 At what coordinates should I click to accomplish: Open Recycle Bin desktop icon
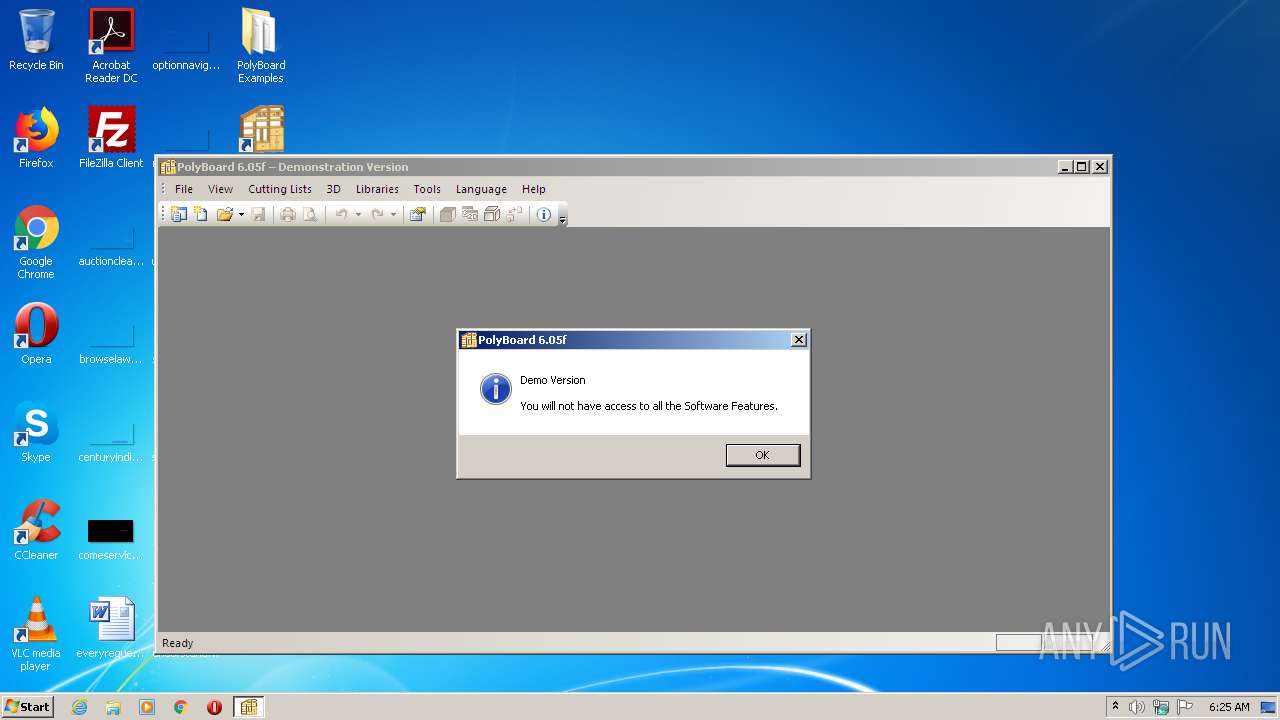[x=36, y=40]
